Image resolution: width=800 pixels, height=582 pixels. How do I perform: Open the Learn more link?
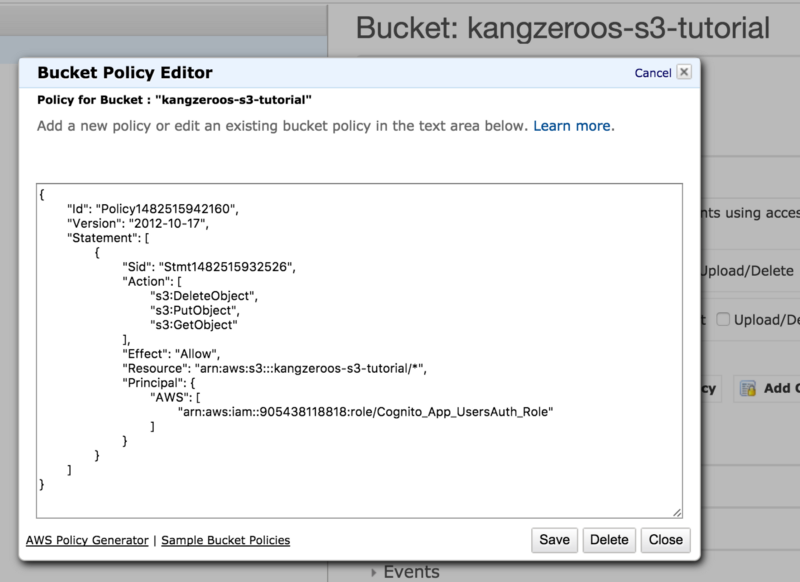tap(572, 126)
